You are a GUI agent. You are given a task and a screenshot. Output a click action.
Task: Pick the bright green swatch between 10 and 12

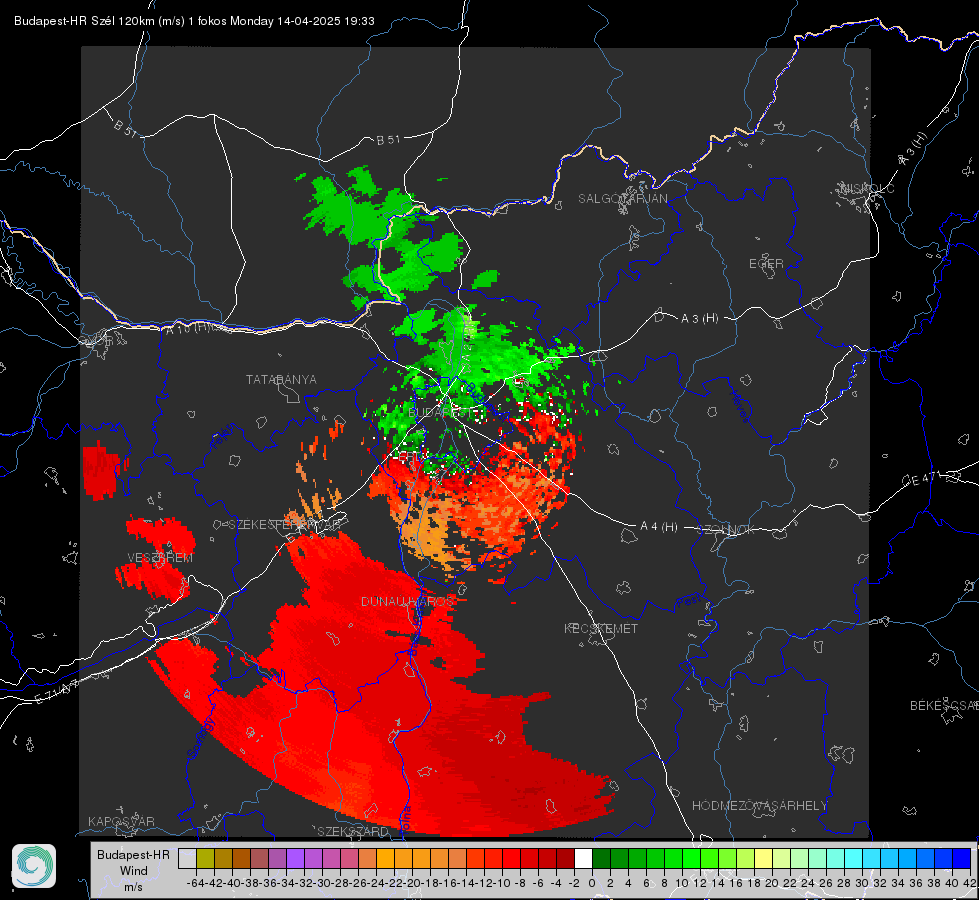691,859
